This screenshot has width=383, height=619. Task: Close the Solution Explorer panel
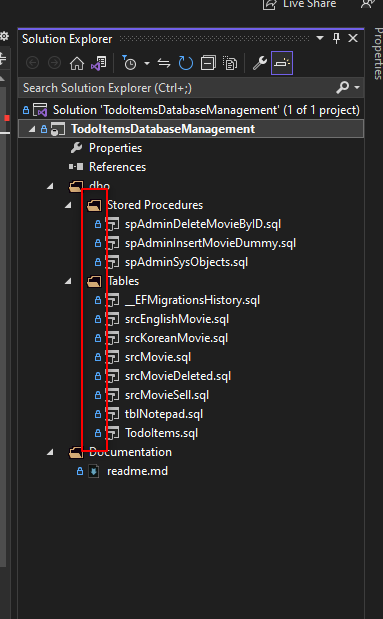(353, 38)
